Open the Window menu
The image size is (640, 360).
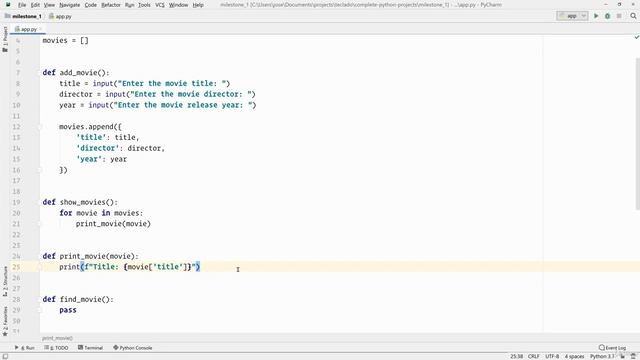pos(178,5)
